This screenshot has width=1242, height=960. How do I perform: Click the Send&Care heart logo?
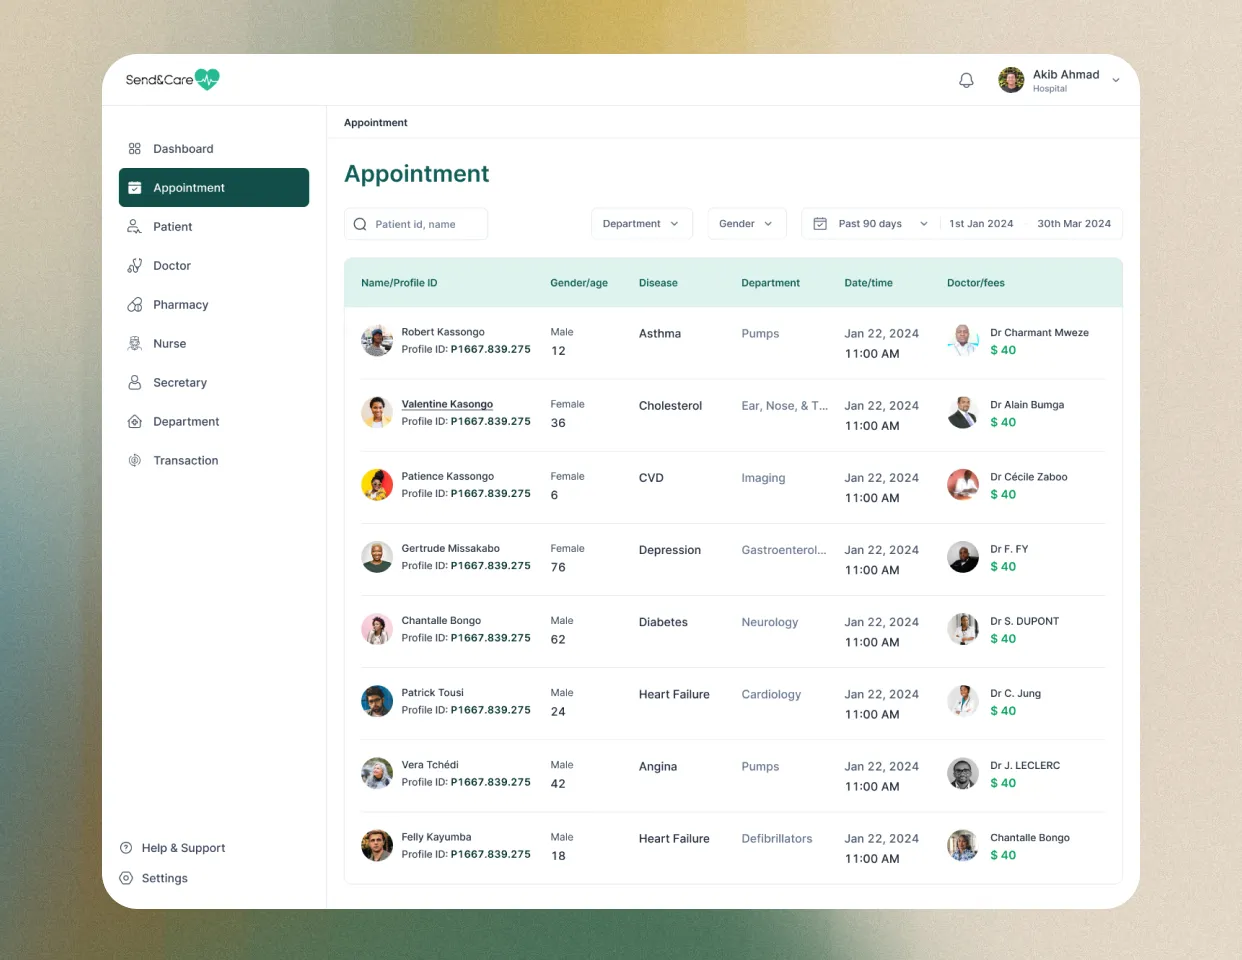(x=207, y=79)
